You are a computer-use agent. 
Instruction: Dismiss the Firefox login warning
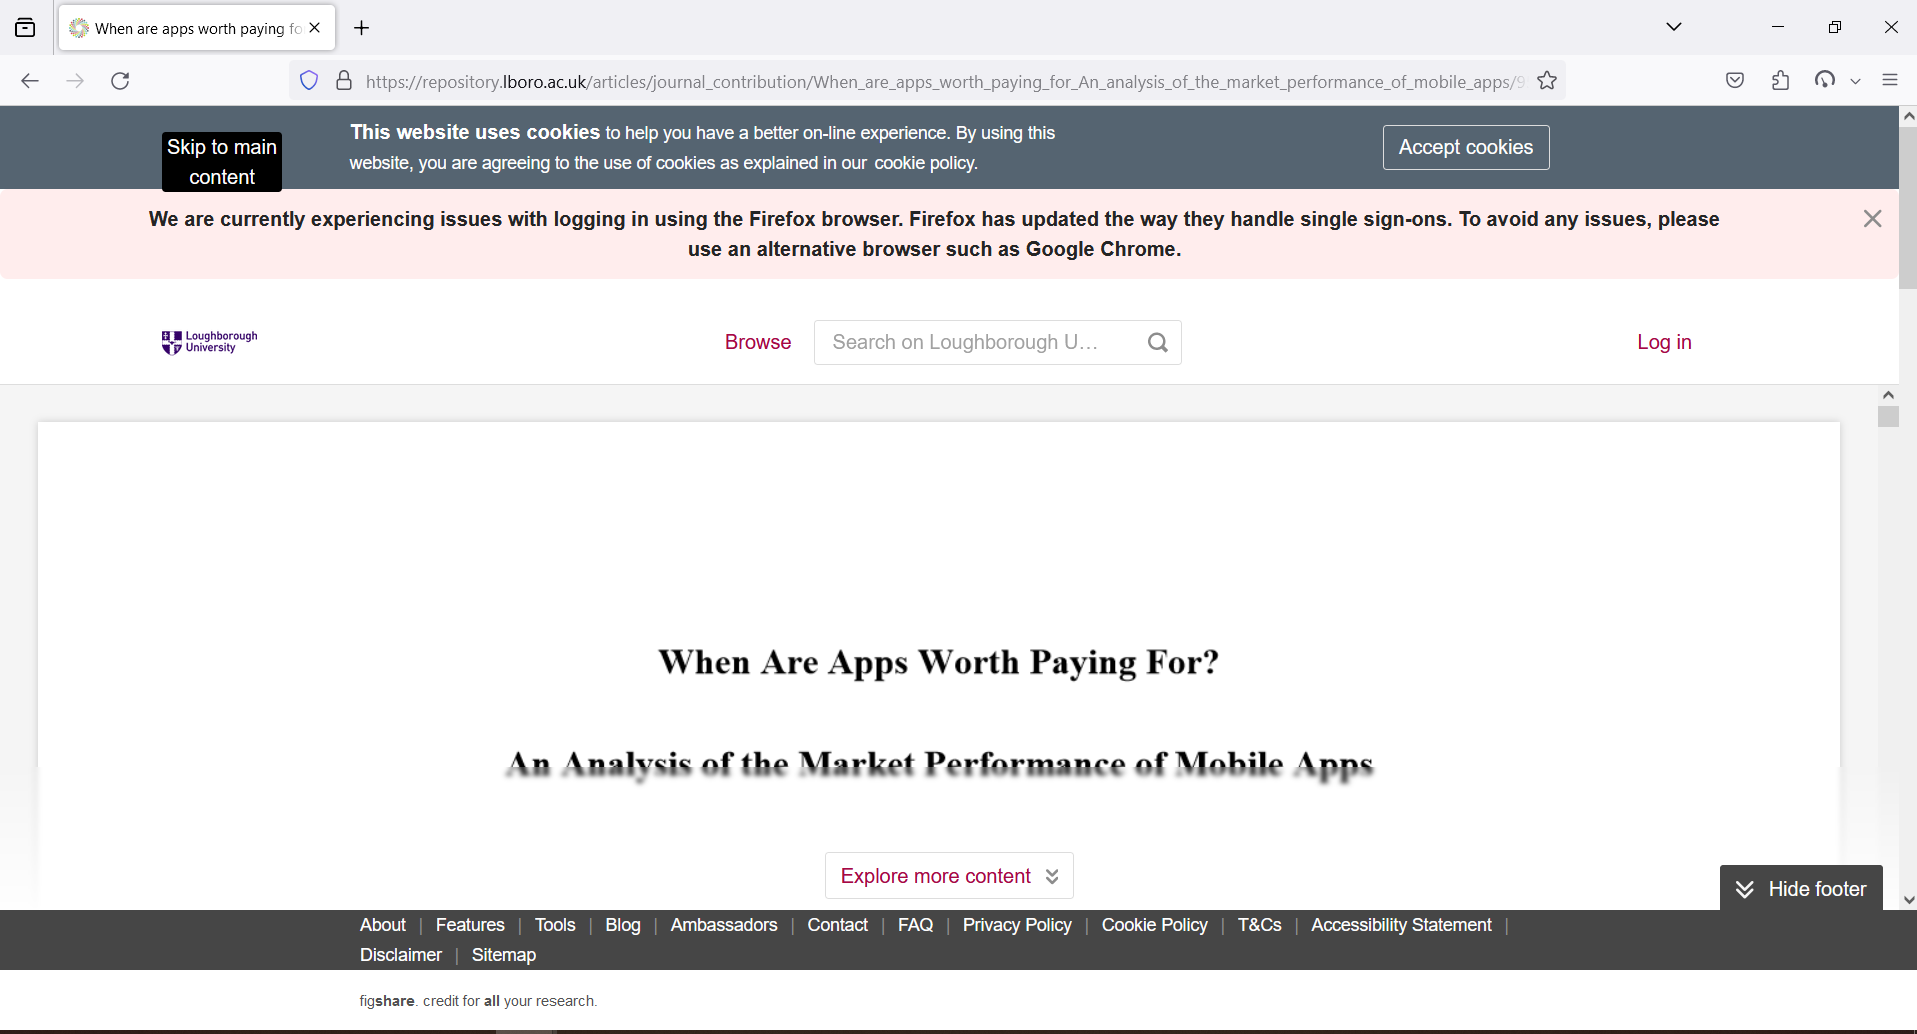pos(1872,218)
